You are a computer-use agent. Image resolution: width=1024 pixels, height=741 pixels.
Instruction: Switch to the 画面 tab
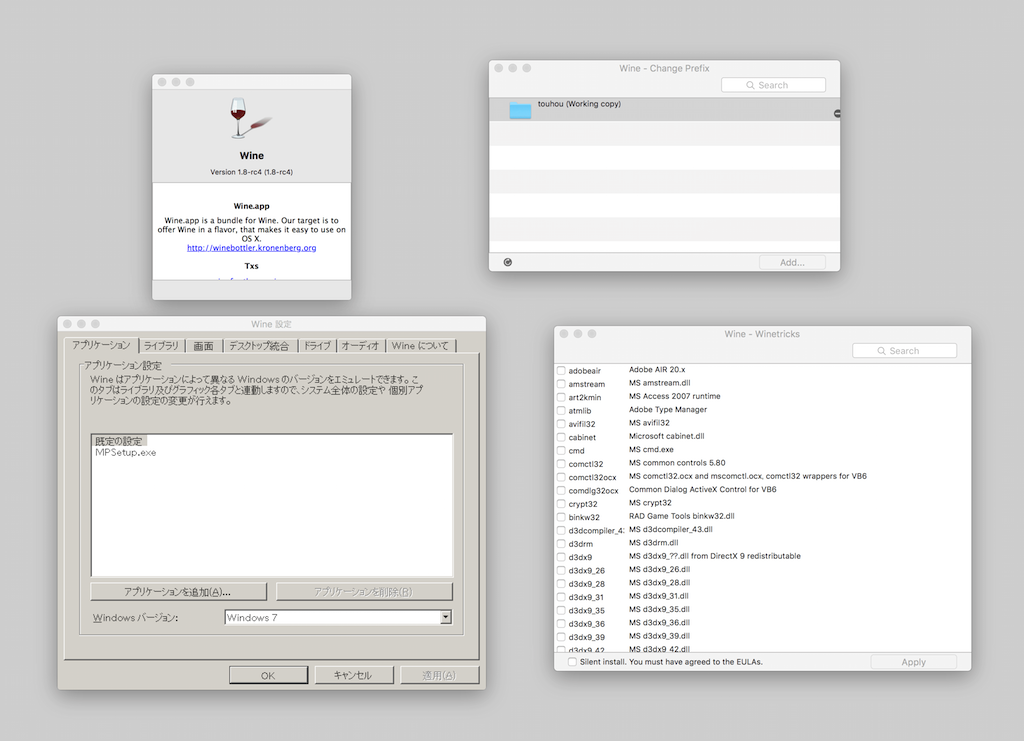(x=204, y=346)
